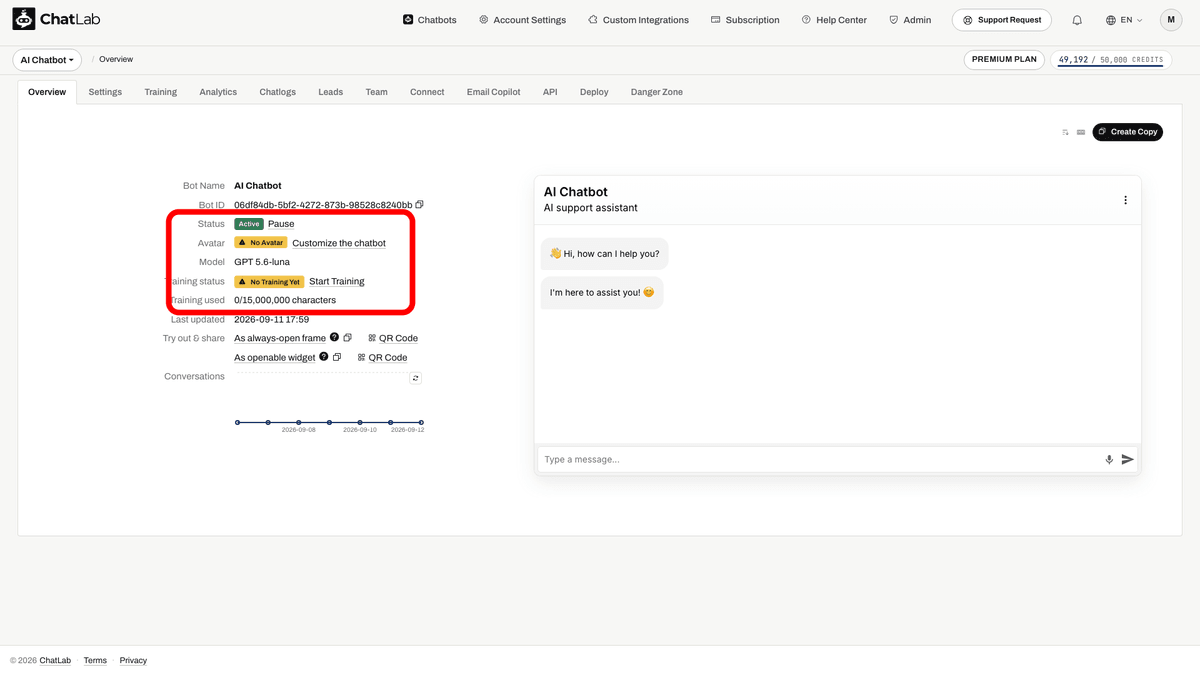Open Custom Integrations
Image resolution: width=1200 pixels, height=675 pixels.
pyautogui.click(x=638, y=20)
